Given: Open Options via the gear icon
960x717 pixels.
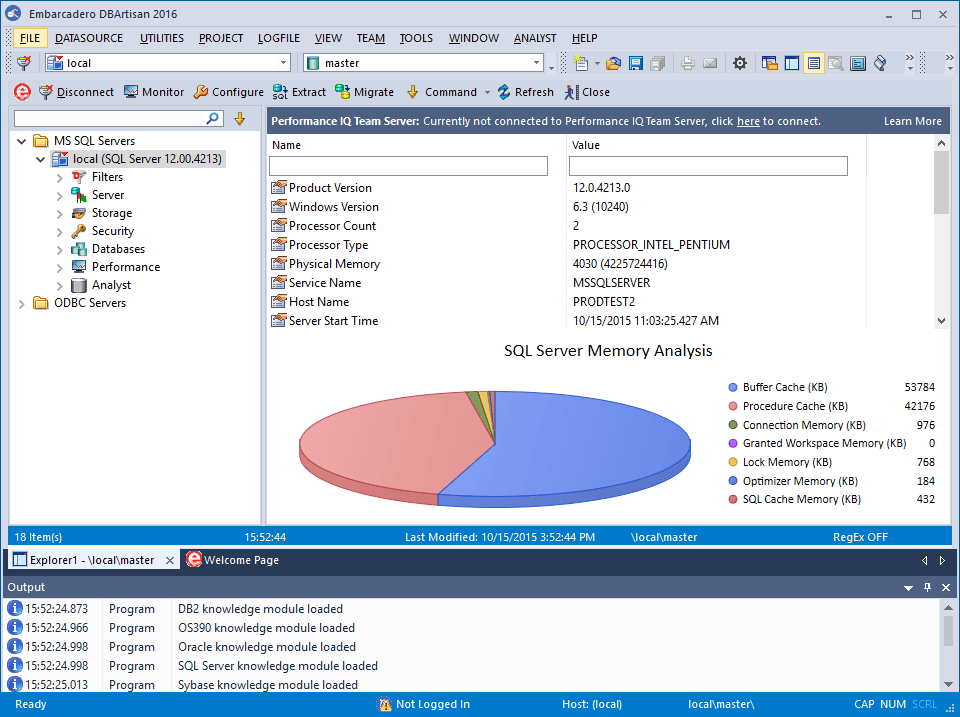Looking at the screenshot, I should [740, 63].
